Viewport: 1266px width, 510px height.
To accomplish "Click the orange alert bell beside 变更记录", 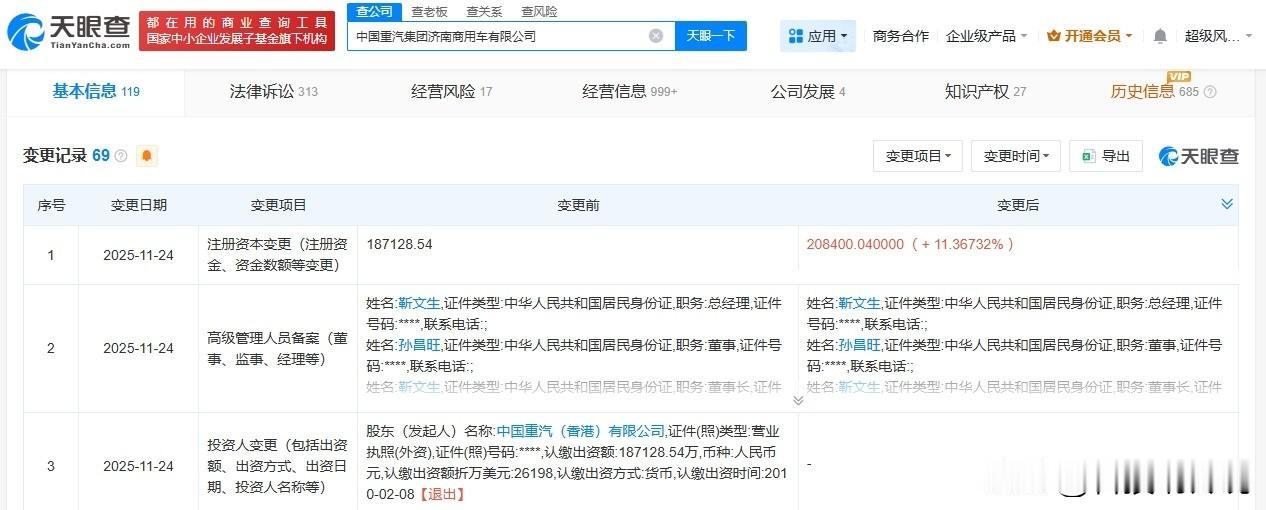I will click(147, 156).
